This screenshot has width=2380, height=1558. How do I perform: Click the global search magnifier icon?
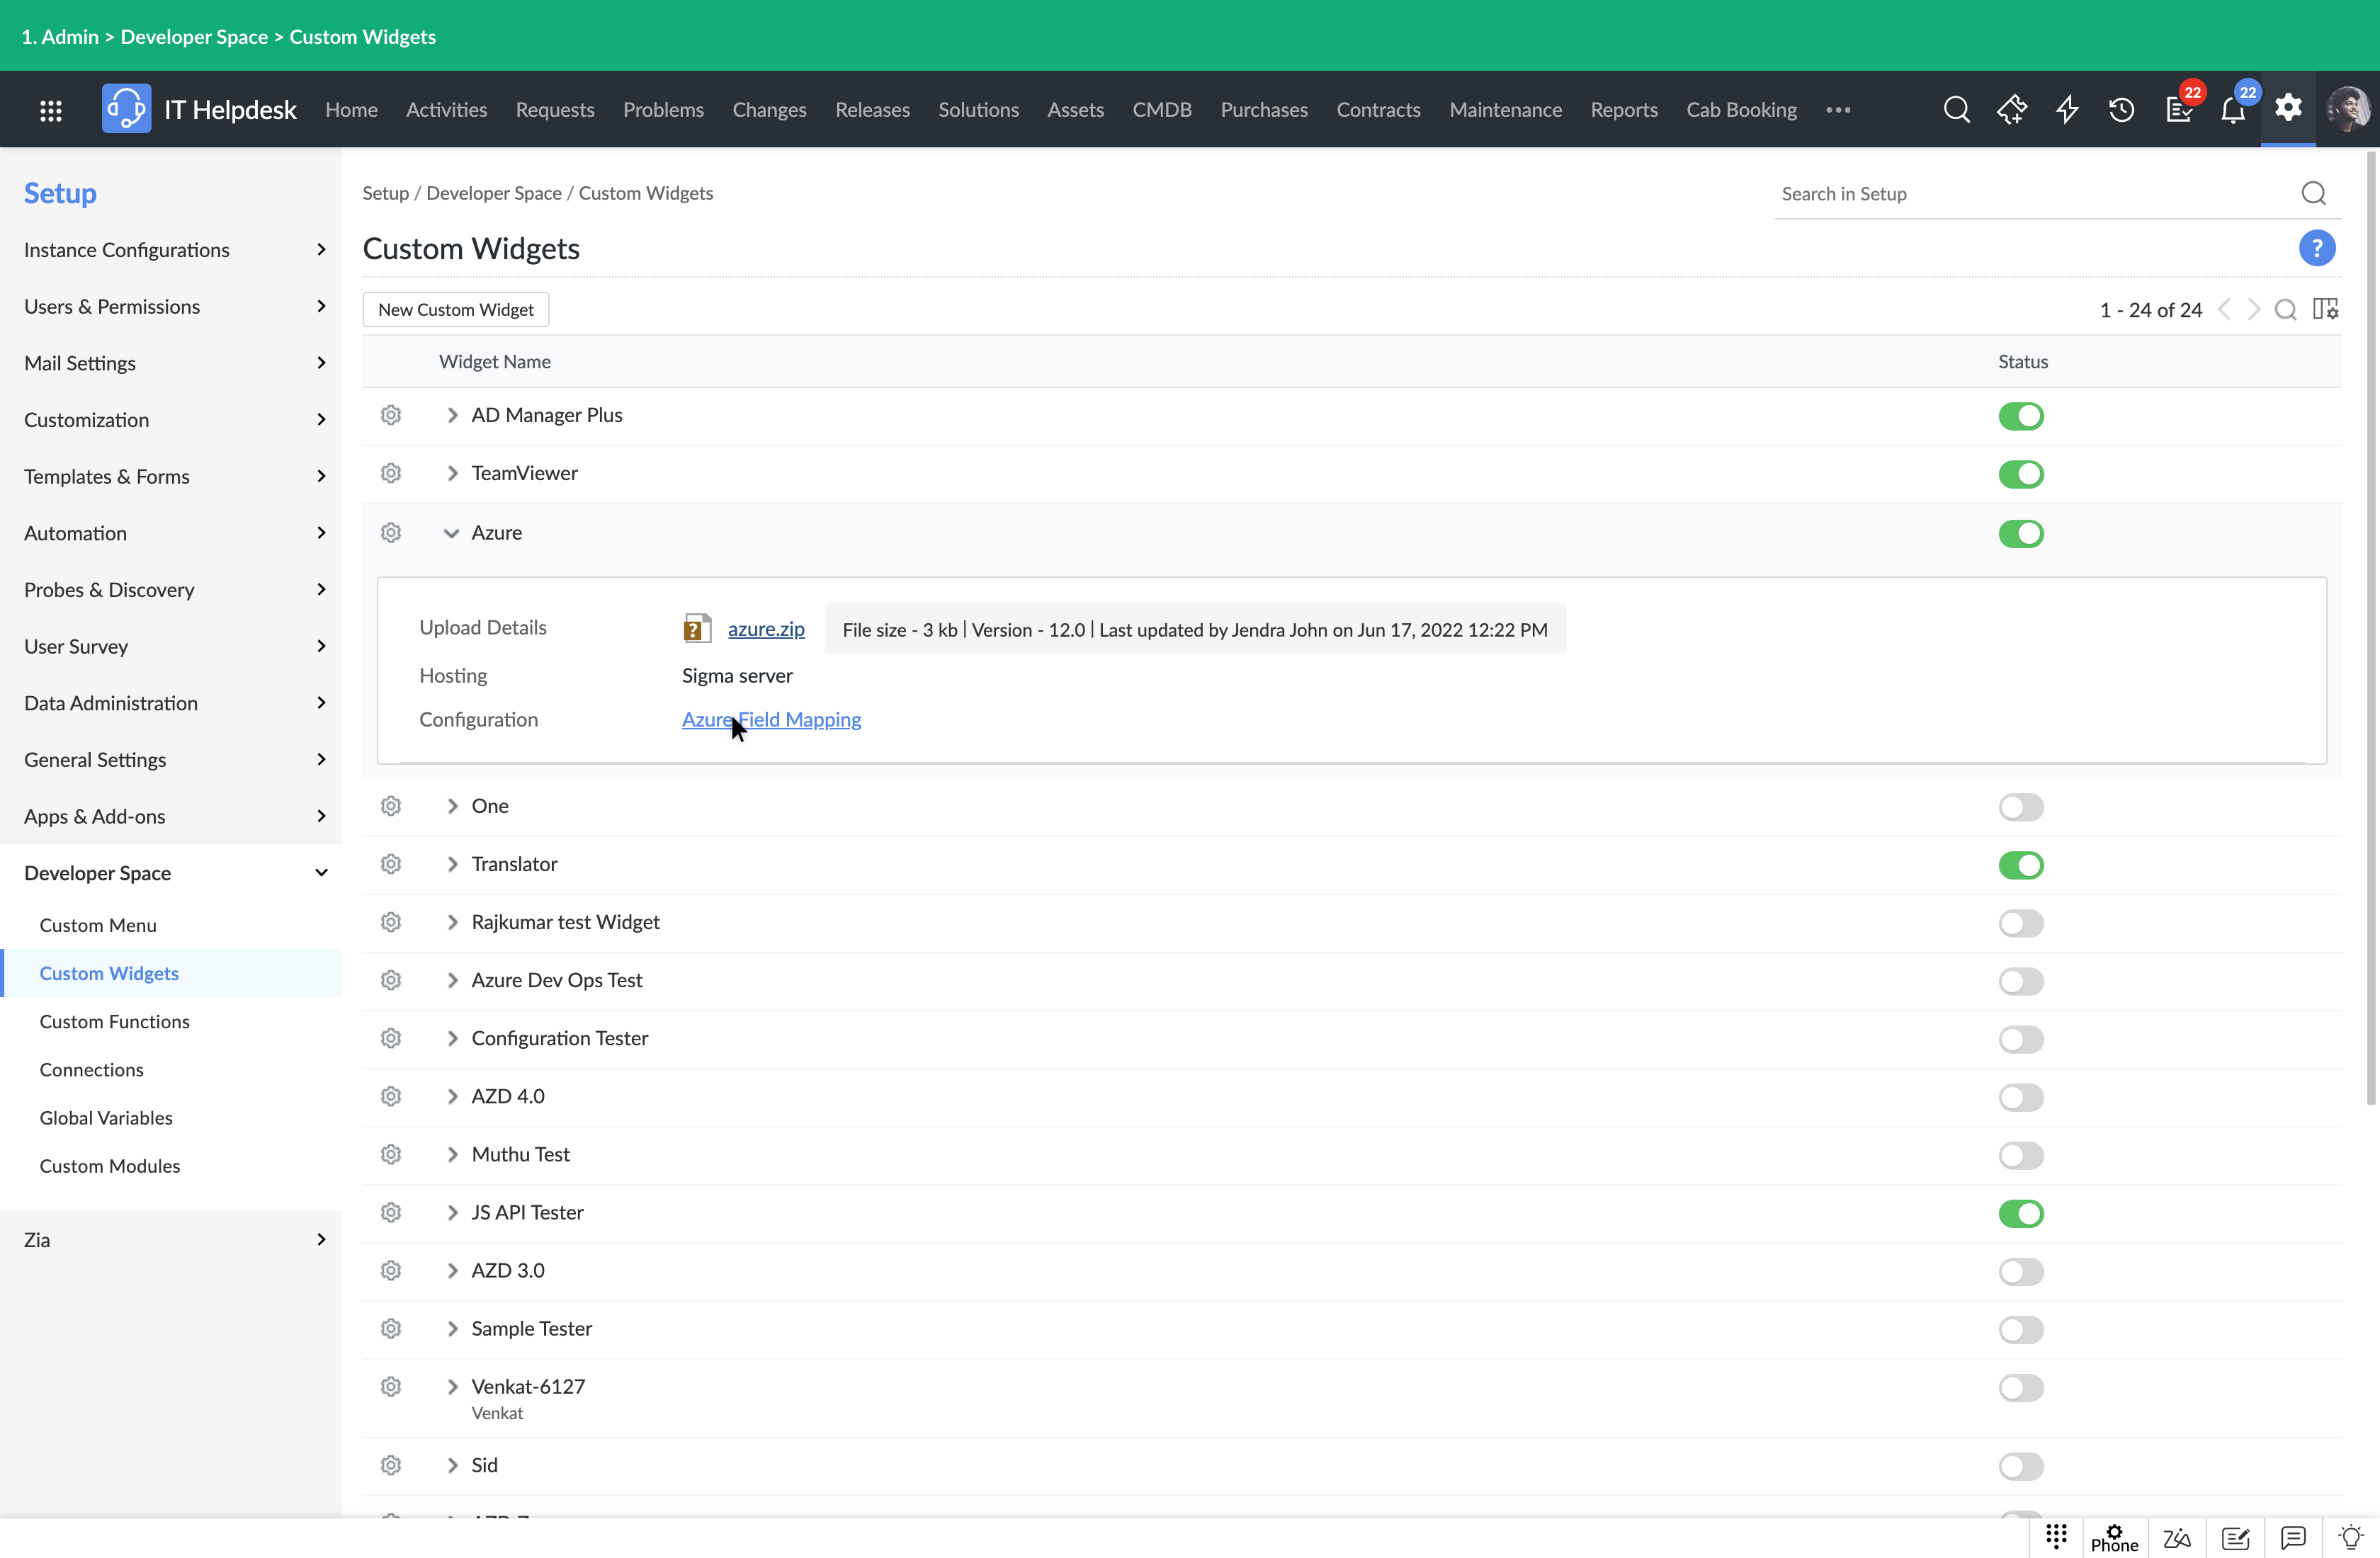click(1956, 110)
